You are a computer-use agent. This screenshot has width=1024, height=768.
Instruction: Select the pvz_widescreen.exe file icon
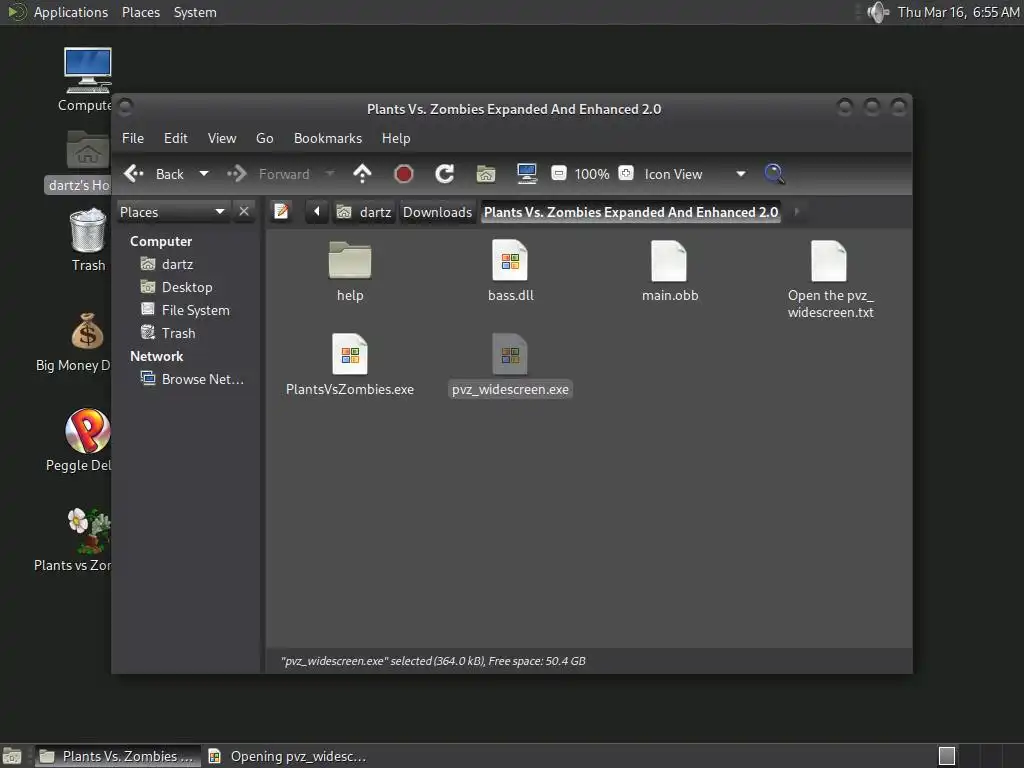point(510,353)
